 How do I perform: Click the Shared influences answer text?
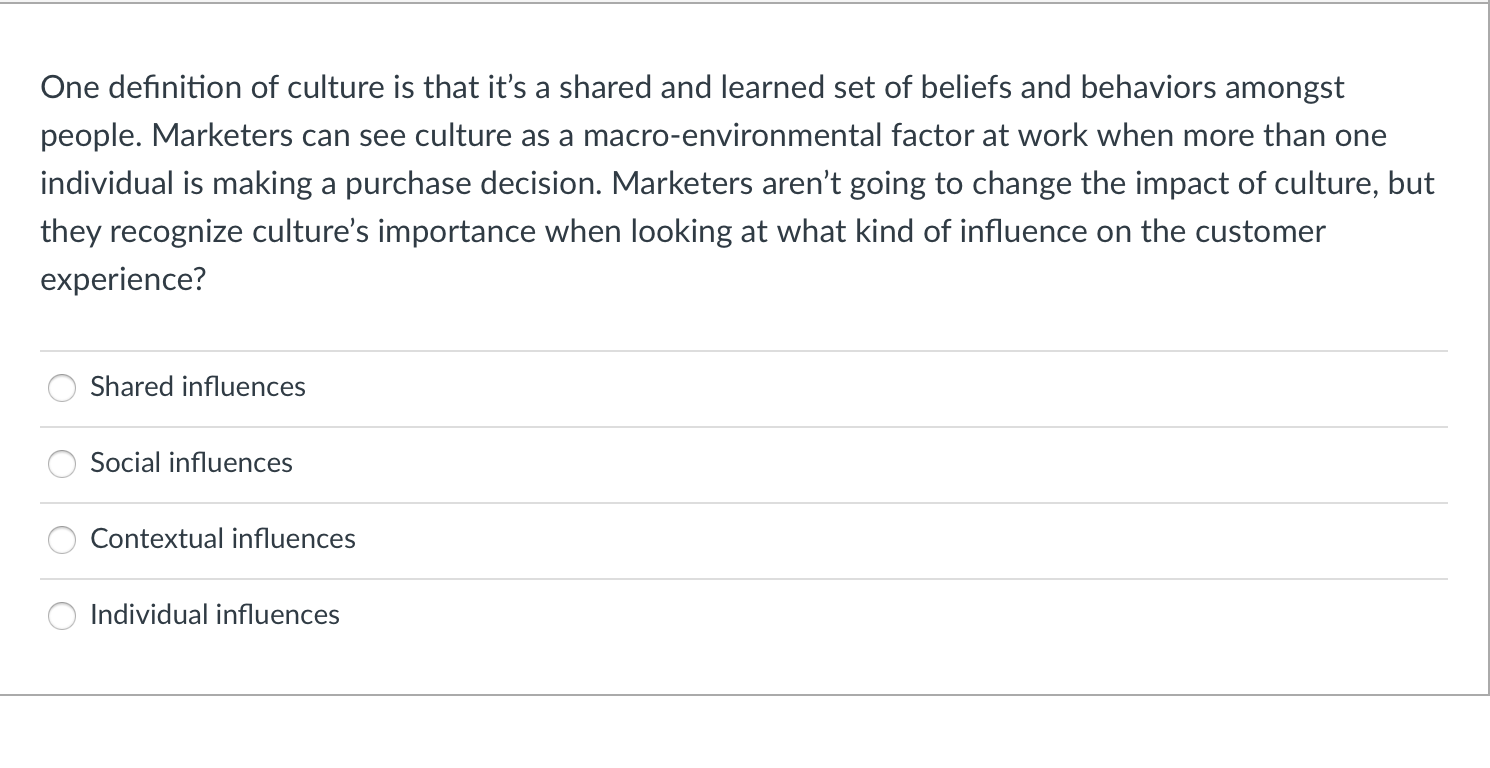(x=197, y=388)
